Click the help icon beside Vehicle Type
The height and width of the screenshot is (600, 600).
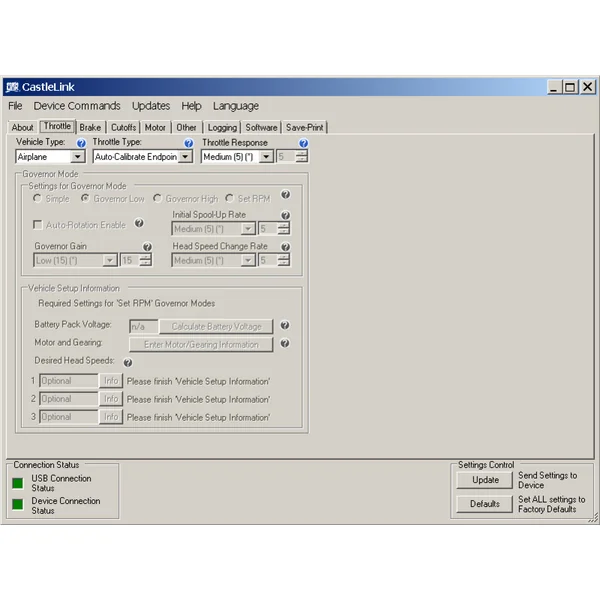coord(81,143)
